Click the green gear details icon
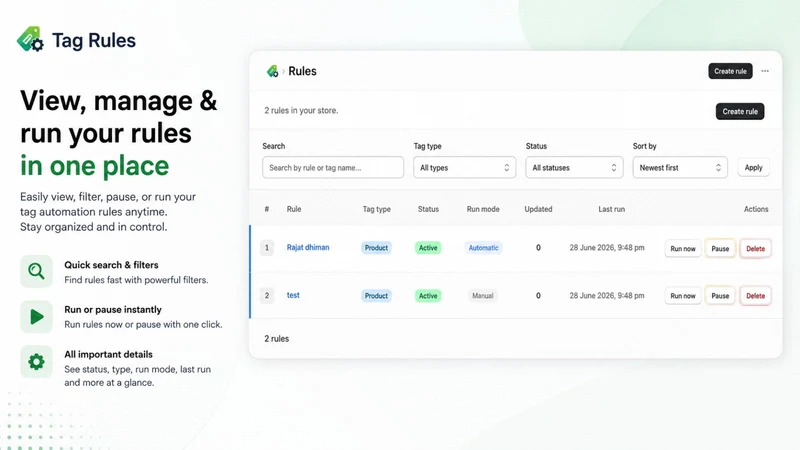Screen dimensions: 800x450 (x=36, y=362)
